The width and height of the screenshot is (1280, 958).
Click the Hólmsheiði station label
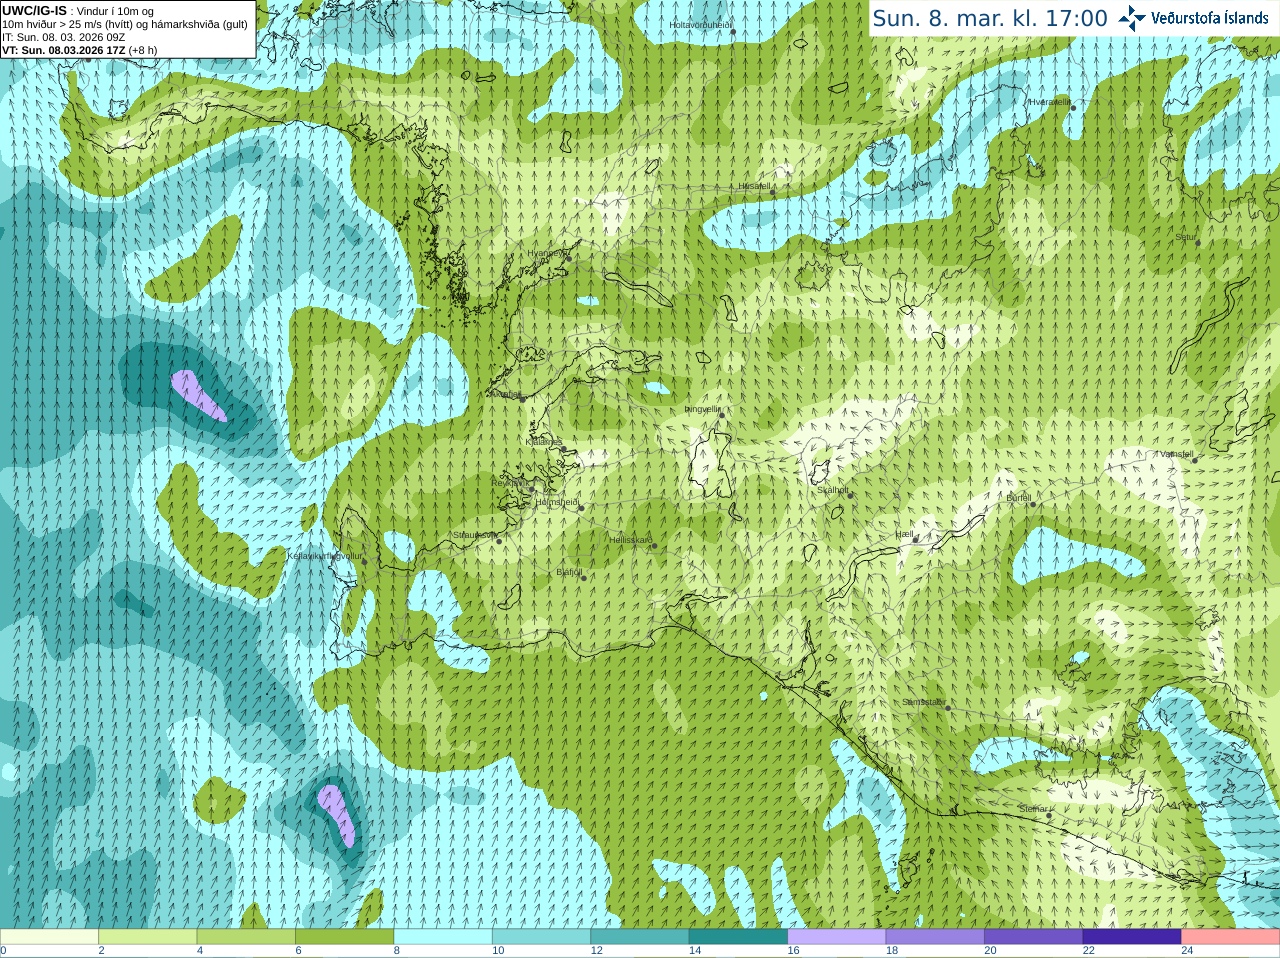point(557,503)
